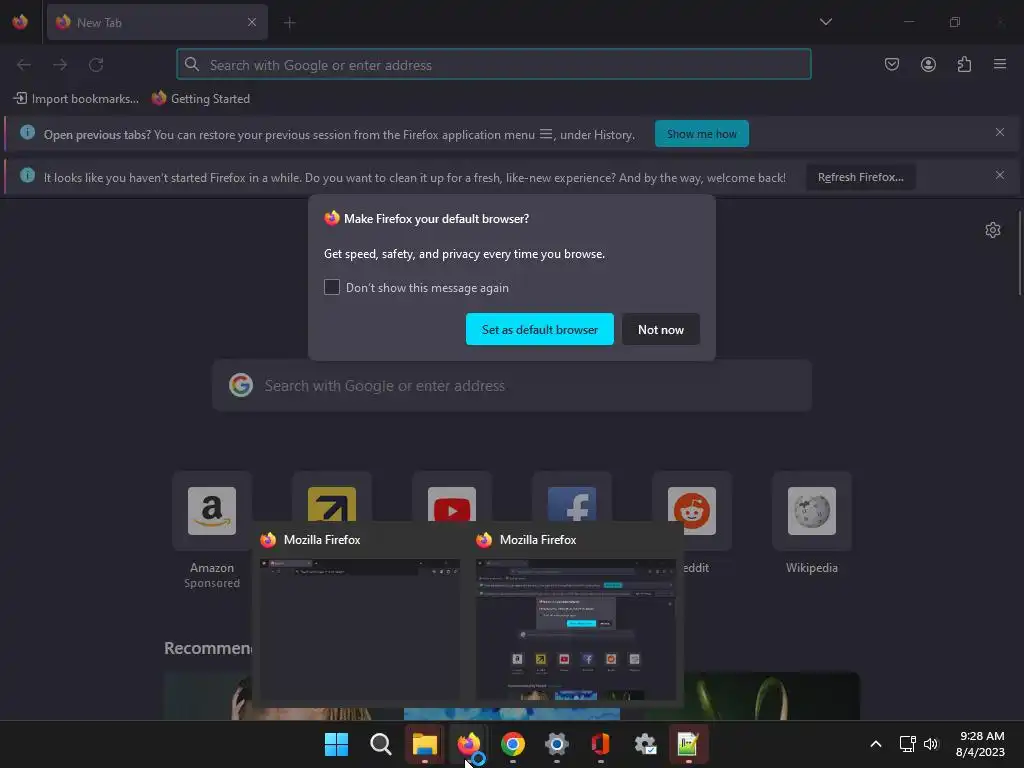The height and width of the screenshot is (768, 1024).
Task: Open the Getting Started bookmark
Action: (200, 99)
